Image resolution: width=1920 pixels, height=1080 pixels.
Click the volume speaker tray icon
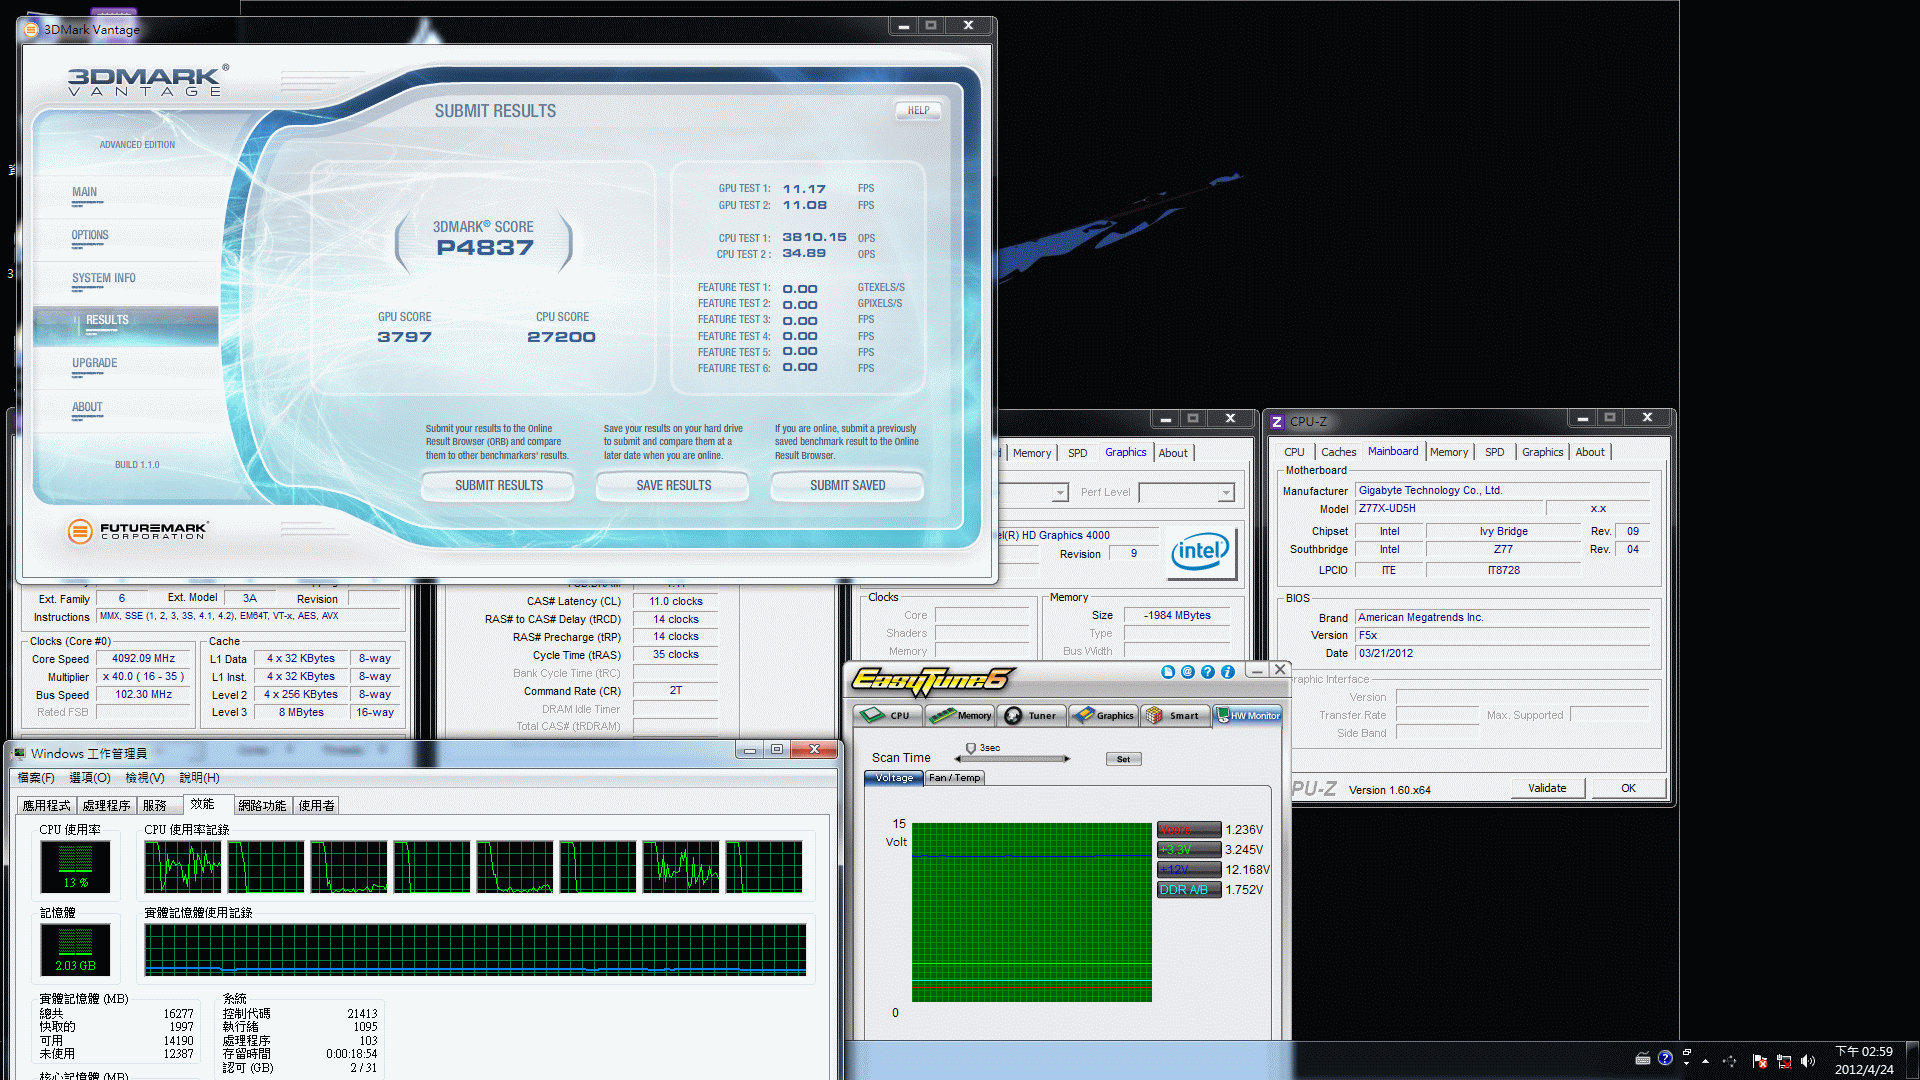point(1807,1061)
